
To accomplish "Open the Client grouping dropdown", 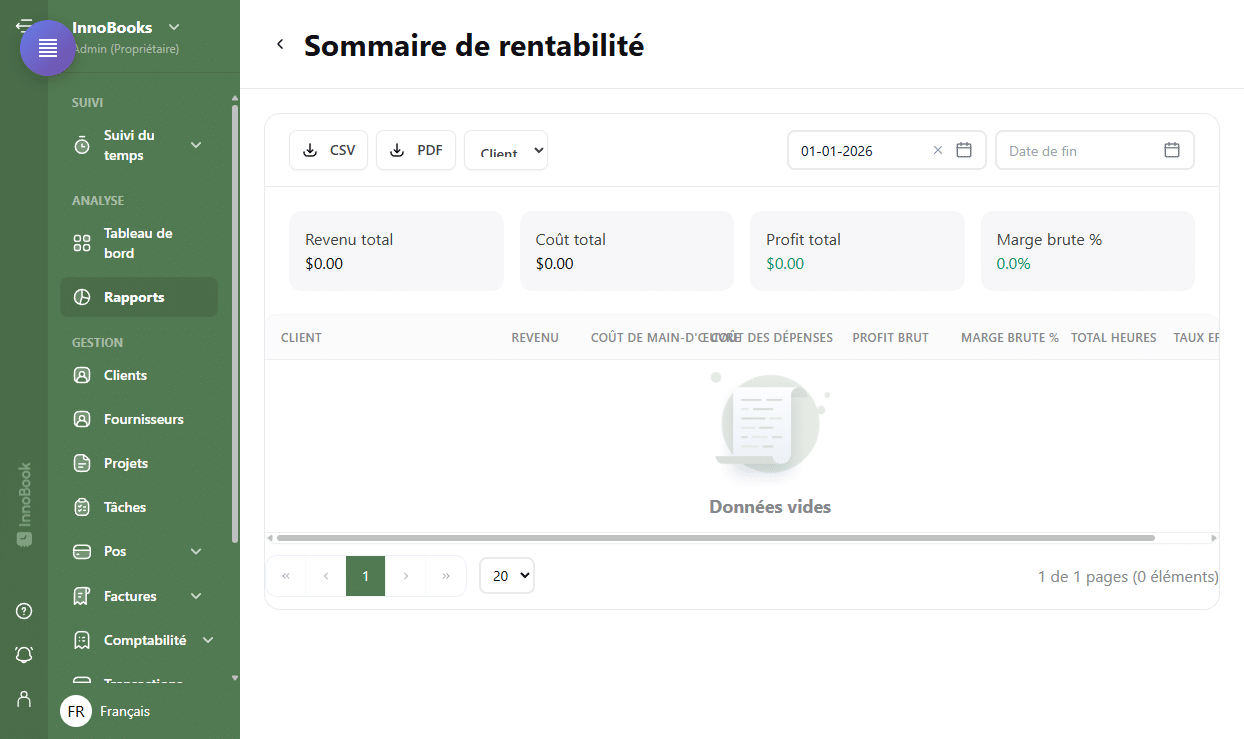I will pyautogui.click(x=506, y=150).
